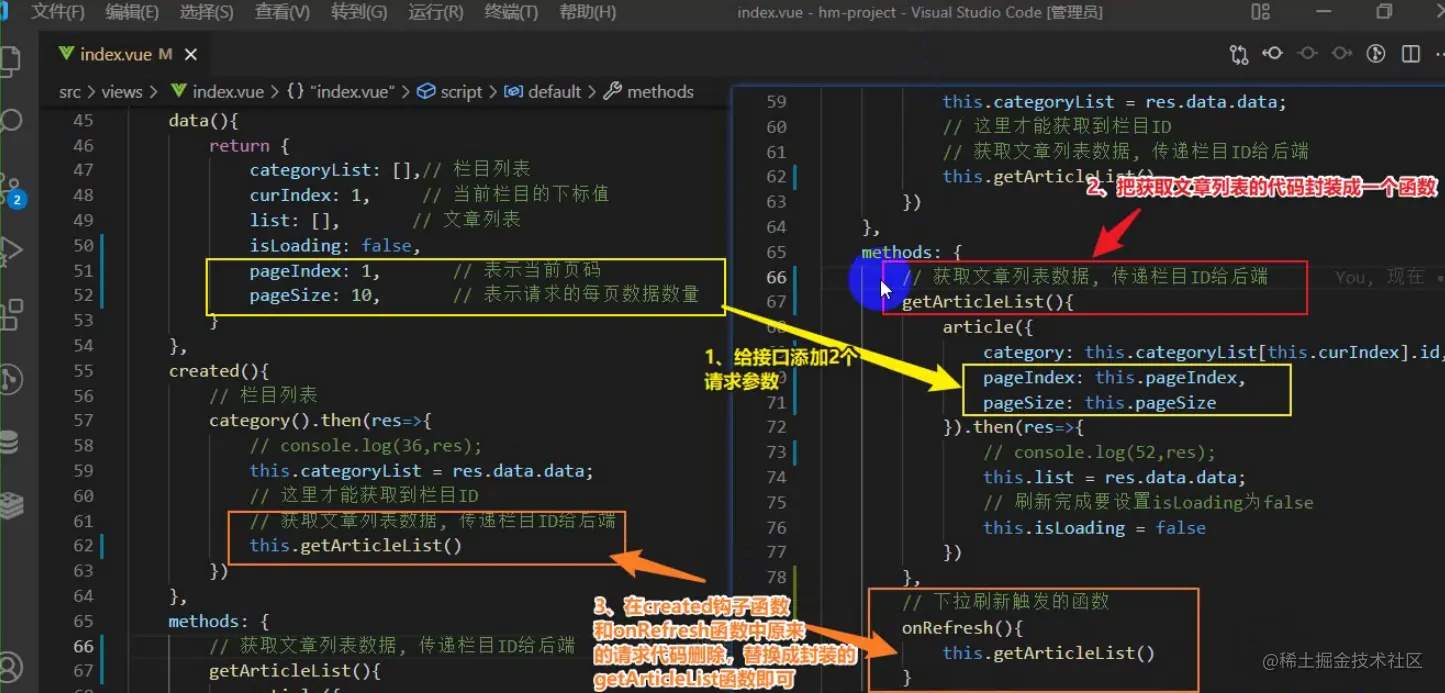Click '// console.log(52,res);' comment in right pane
The height and width of the screenshot is (693, 1445).
[x=1100, y=452]
